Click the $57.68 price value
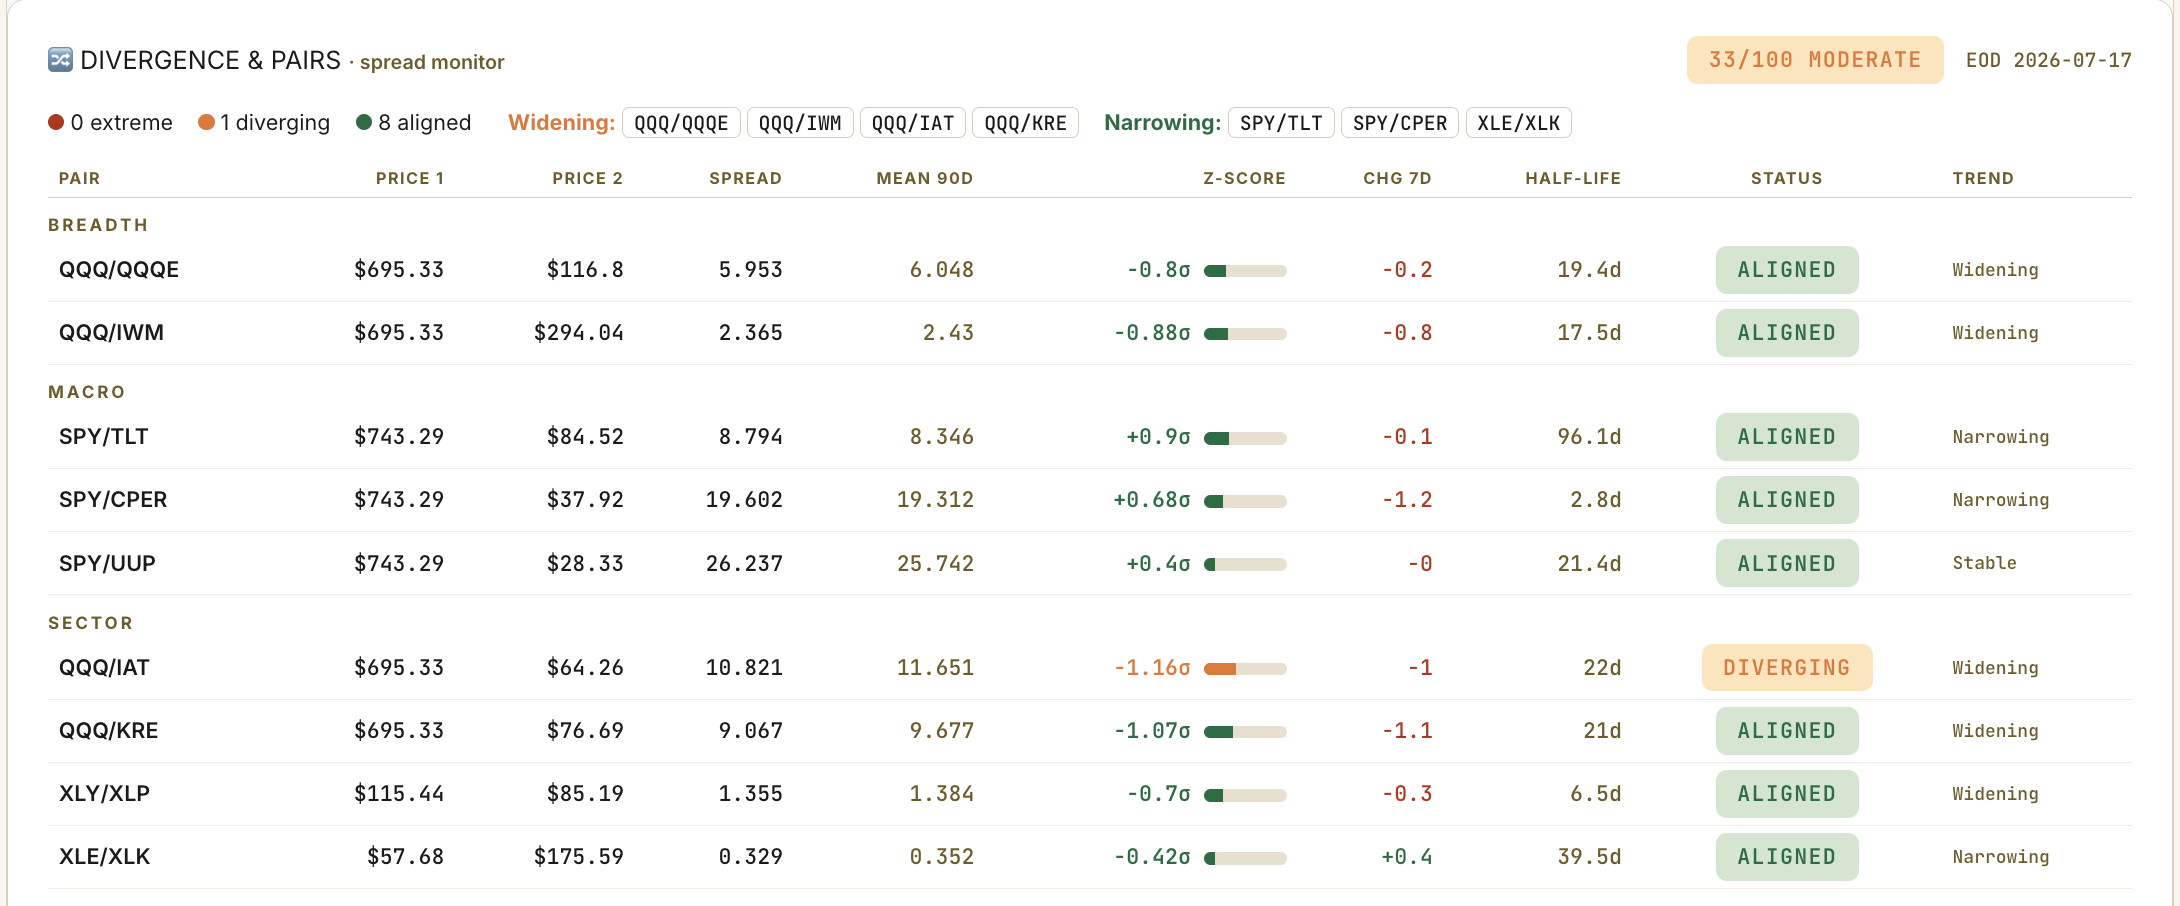This screenshot has height=906, width=2180. (x=405, y=857)
